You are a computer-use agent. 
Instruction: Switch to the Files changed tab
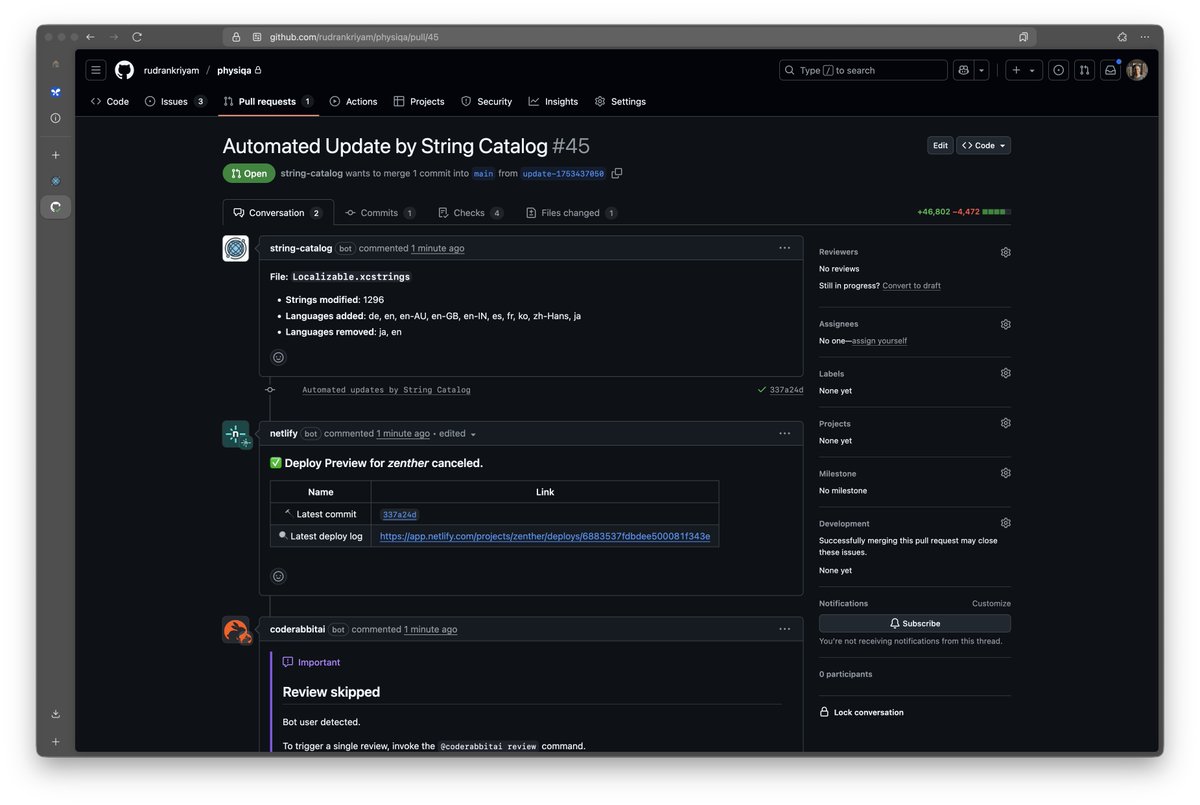tap(571, 213)
